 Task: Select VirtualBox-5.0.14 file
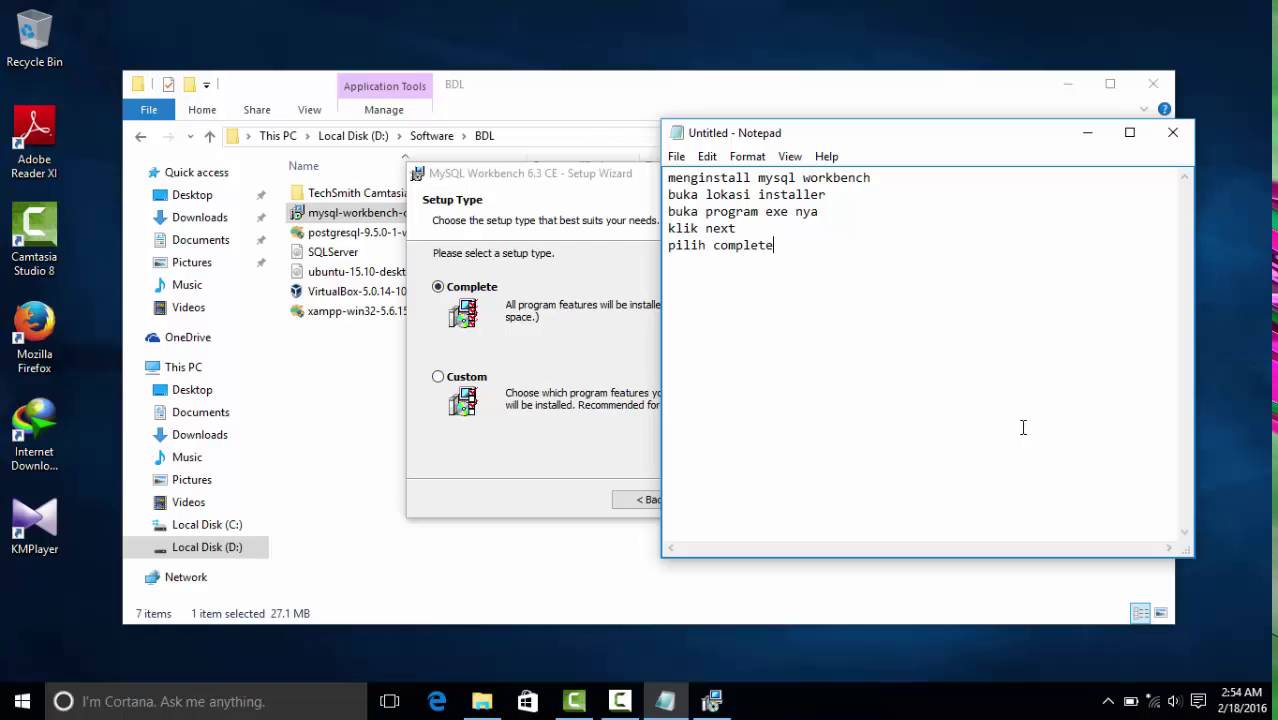pyautogui.click(x=348, y=292)
